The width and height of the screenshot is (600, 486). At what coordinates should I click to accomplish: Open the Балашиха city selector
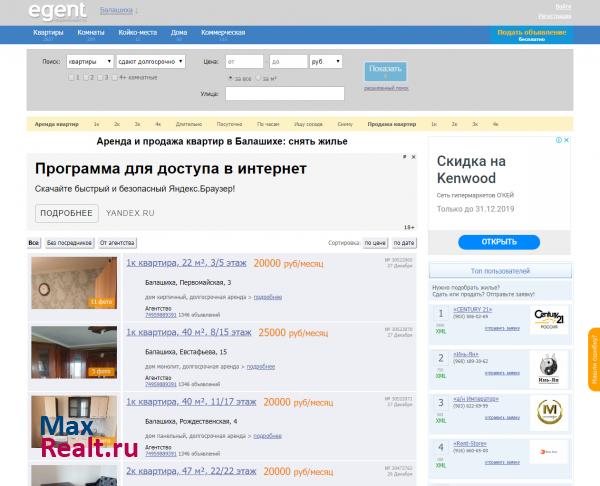tap(116, 10)
